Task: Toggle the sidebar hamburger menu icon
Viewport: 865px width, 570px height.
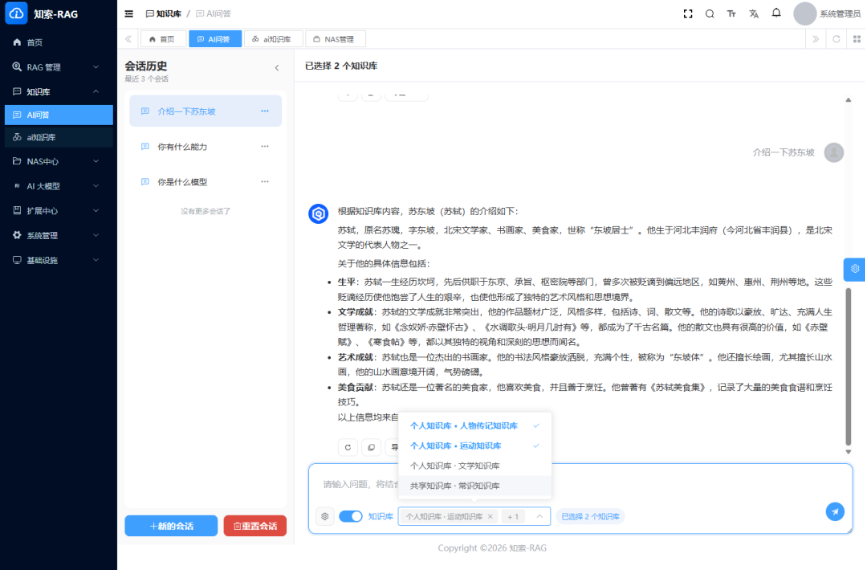Action: pyautogui.click(x=129, y=14)
